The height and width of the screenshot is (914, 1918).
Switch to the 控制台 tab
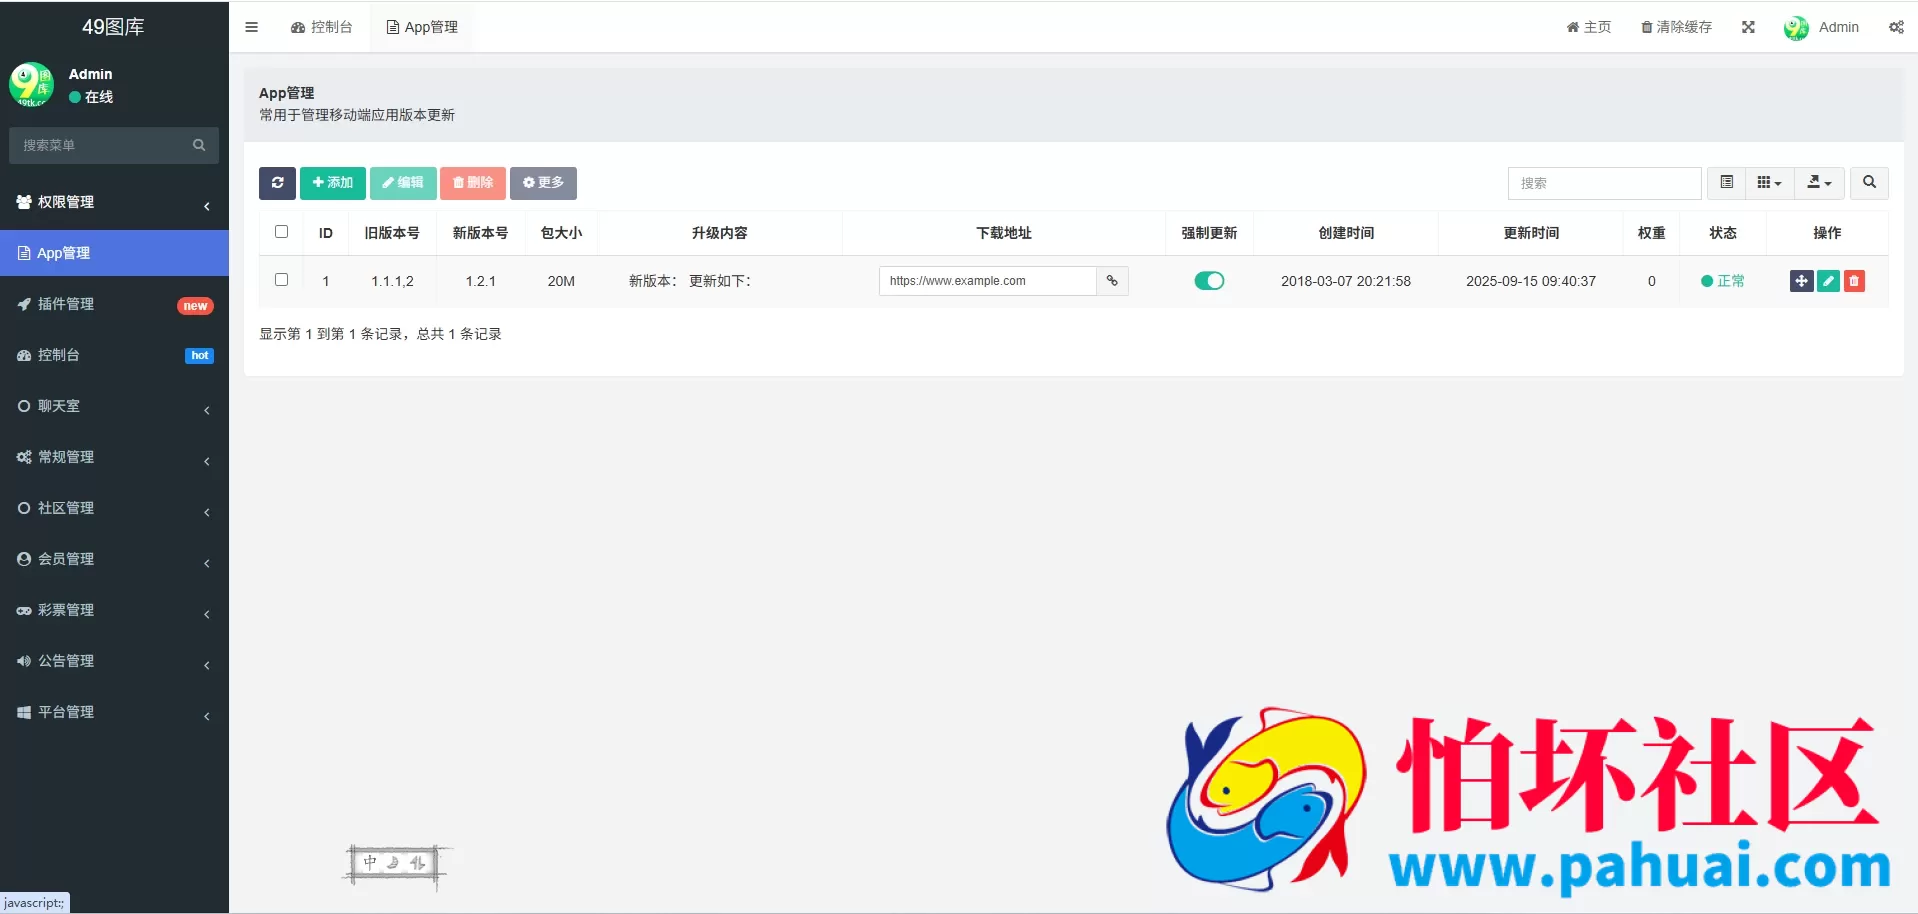click(x=322, y=27)
